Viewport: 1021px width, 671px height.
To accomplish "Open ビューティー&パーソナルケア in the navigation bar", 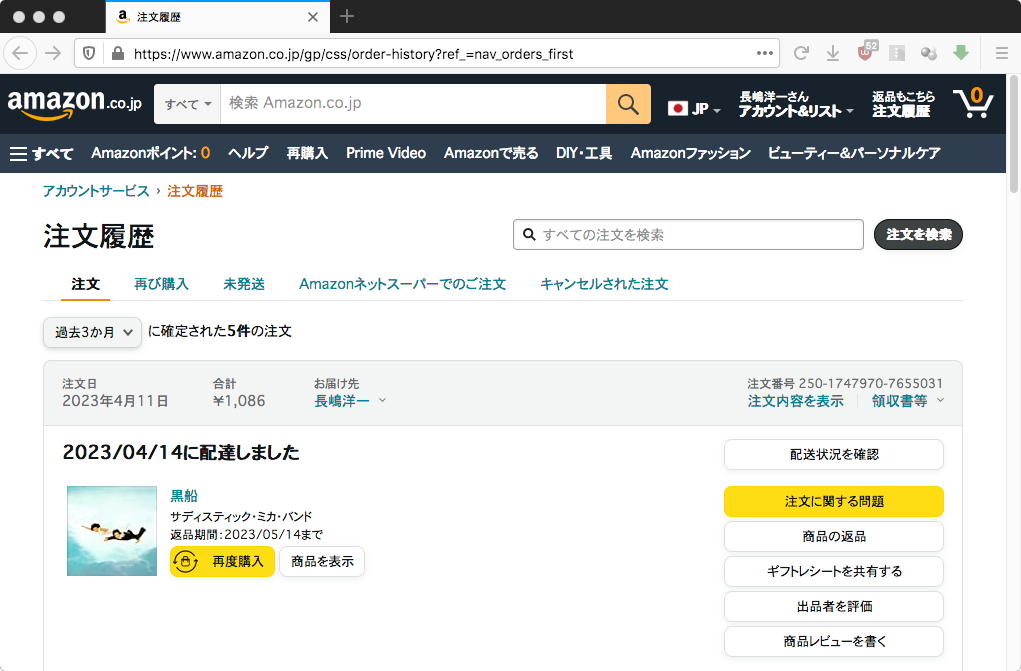I will tap(854, 153).
